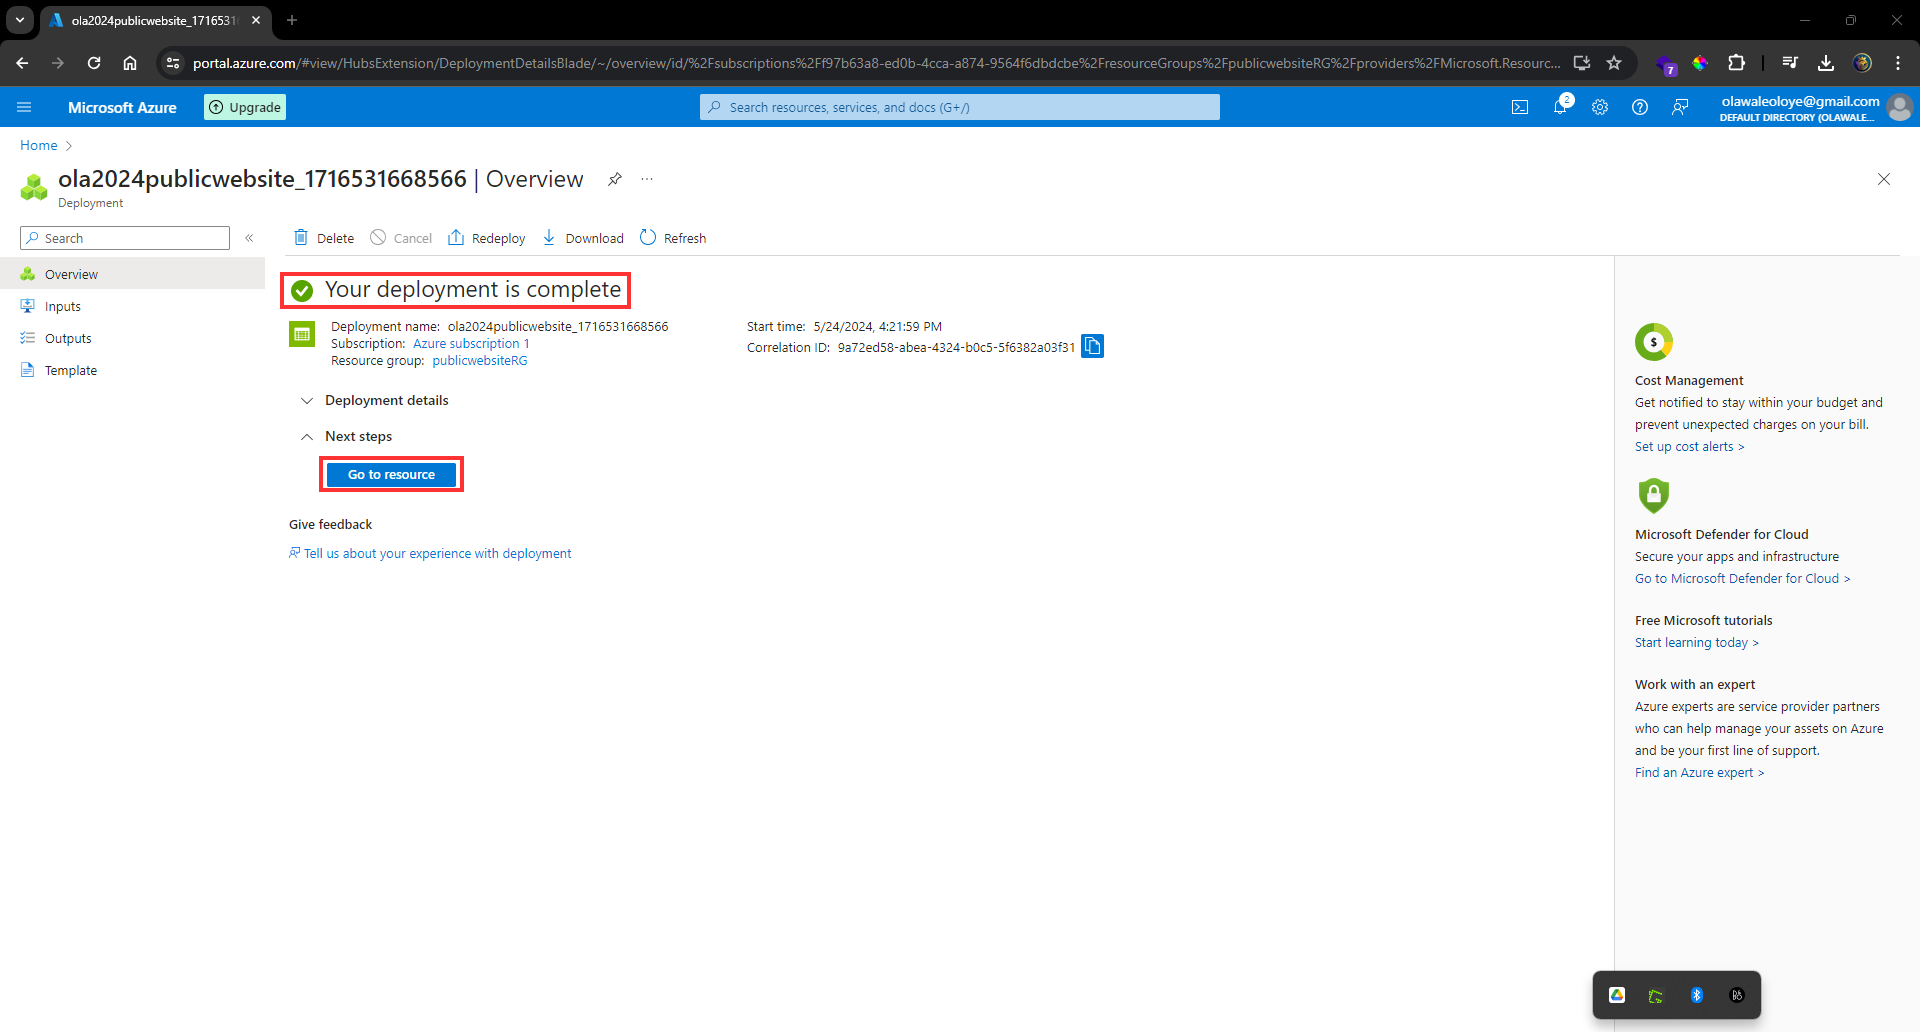Image resolution: width=1920 pixels, height=1032 pixels.
Task: Open portal settings gear
Action: [1600, 107]
